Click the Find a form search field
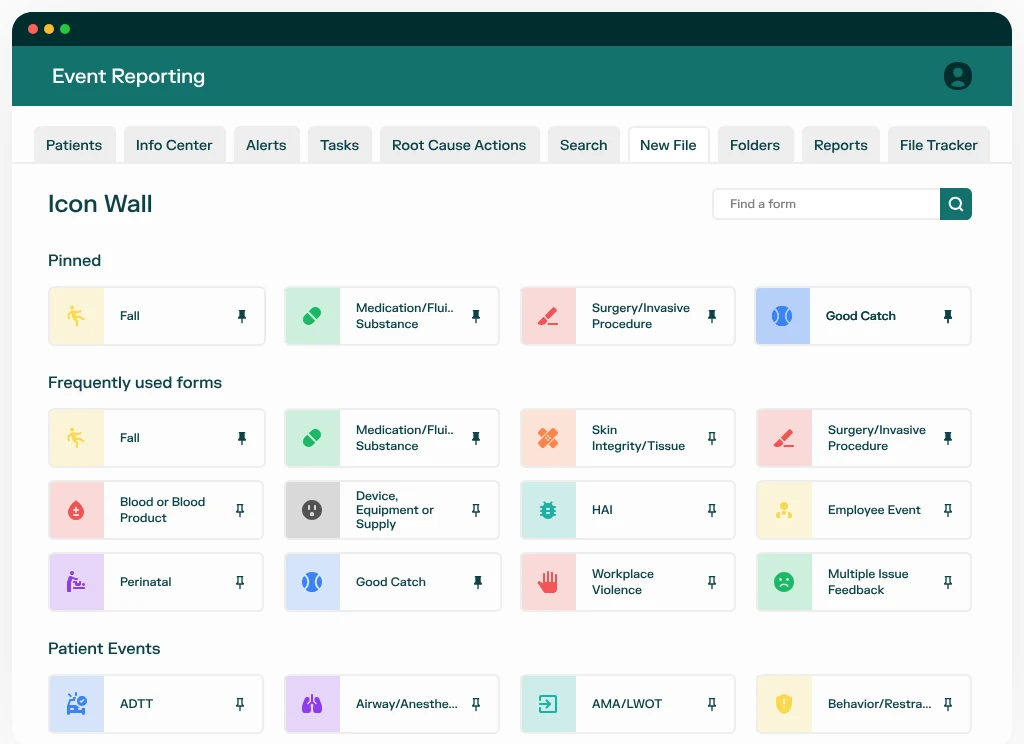This screenshot has width=1024, height=744. pyautogui.click(x=826, y=204)
